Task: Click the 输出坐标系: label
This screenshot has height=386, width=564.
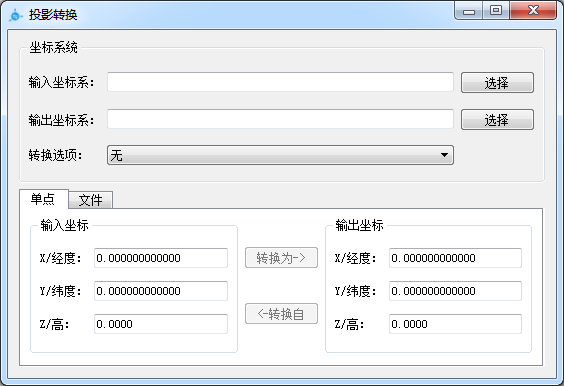Action: tap(61, 120)
